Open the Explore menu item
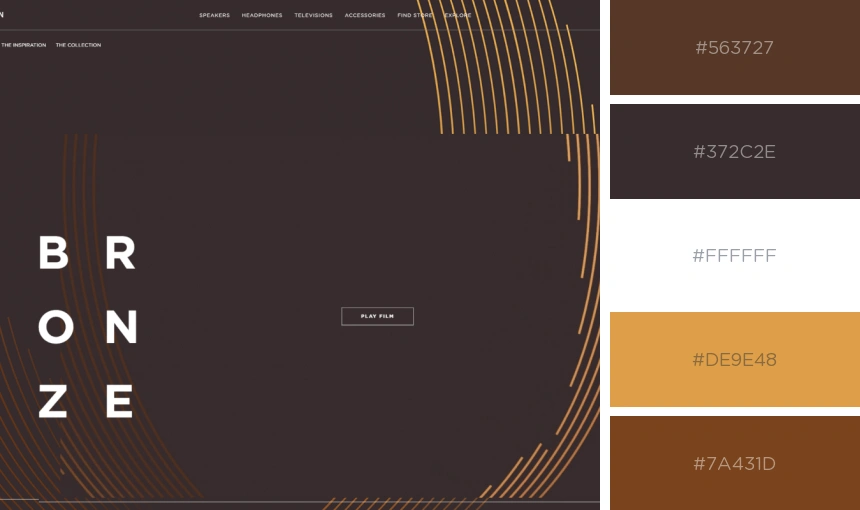Screen dimensions: 860x510 pyautogui.click(x=458, y=15)
